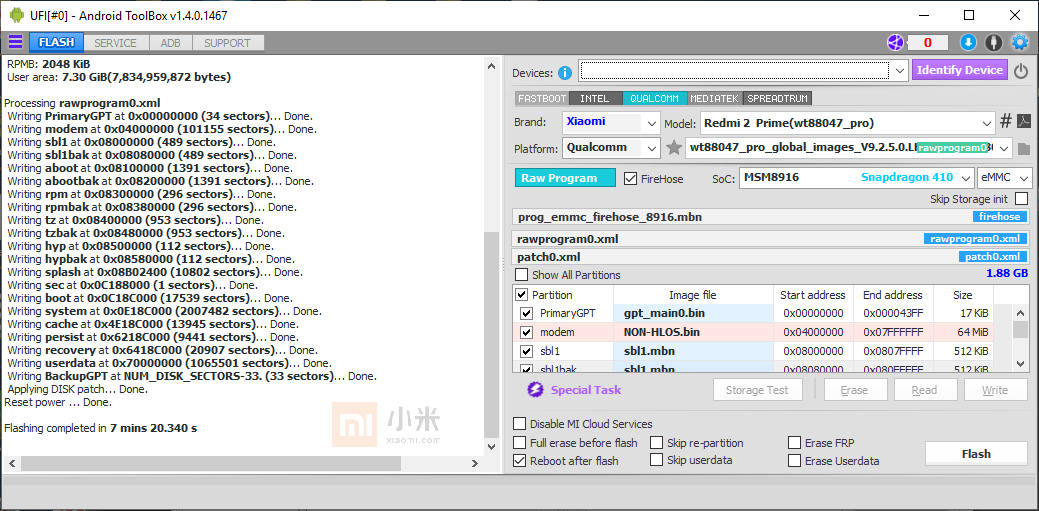Image resolution: width=1039 pixels, height=511 pixels.
Task: Open the SoC MSM8916 dropdown
Action: click(x=965, y=178)
